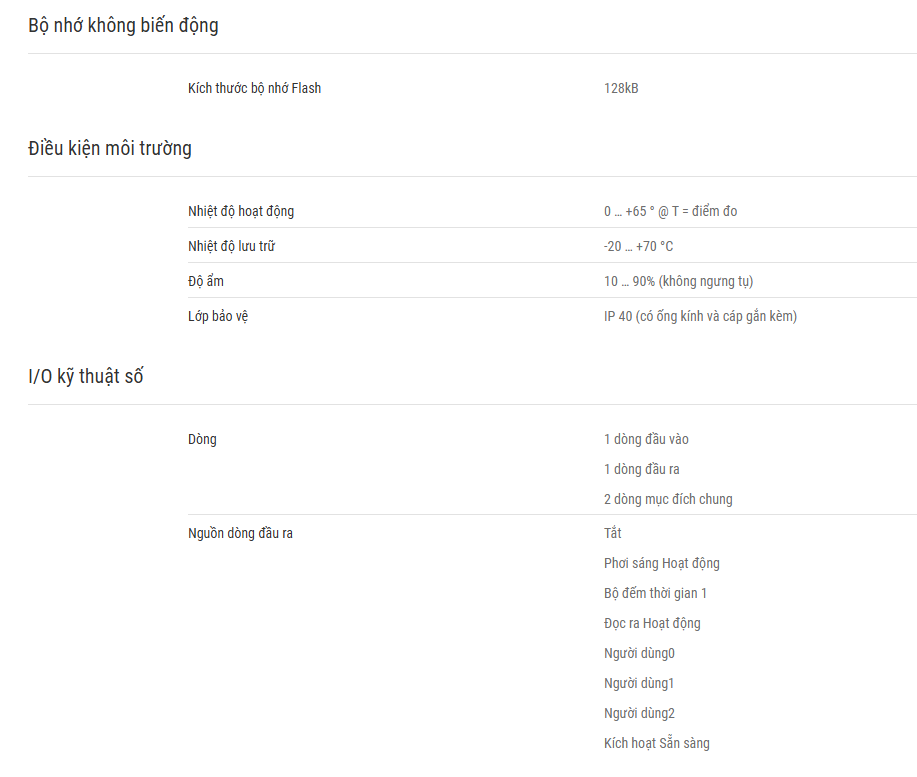This screenshot has height=777, width=917.
Task: Click the 'Phơi sáng Hoạt động' entry
Action: [x=662, y=564]
